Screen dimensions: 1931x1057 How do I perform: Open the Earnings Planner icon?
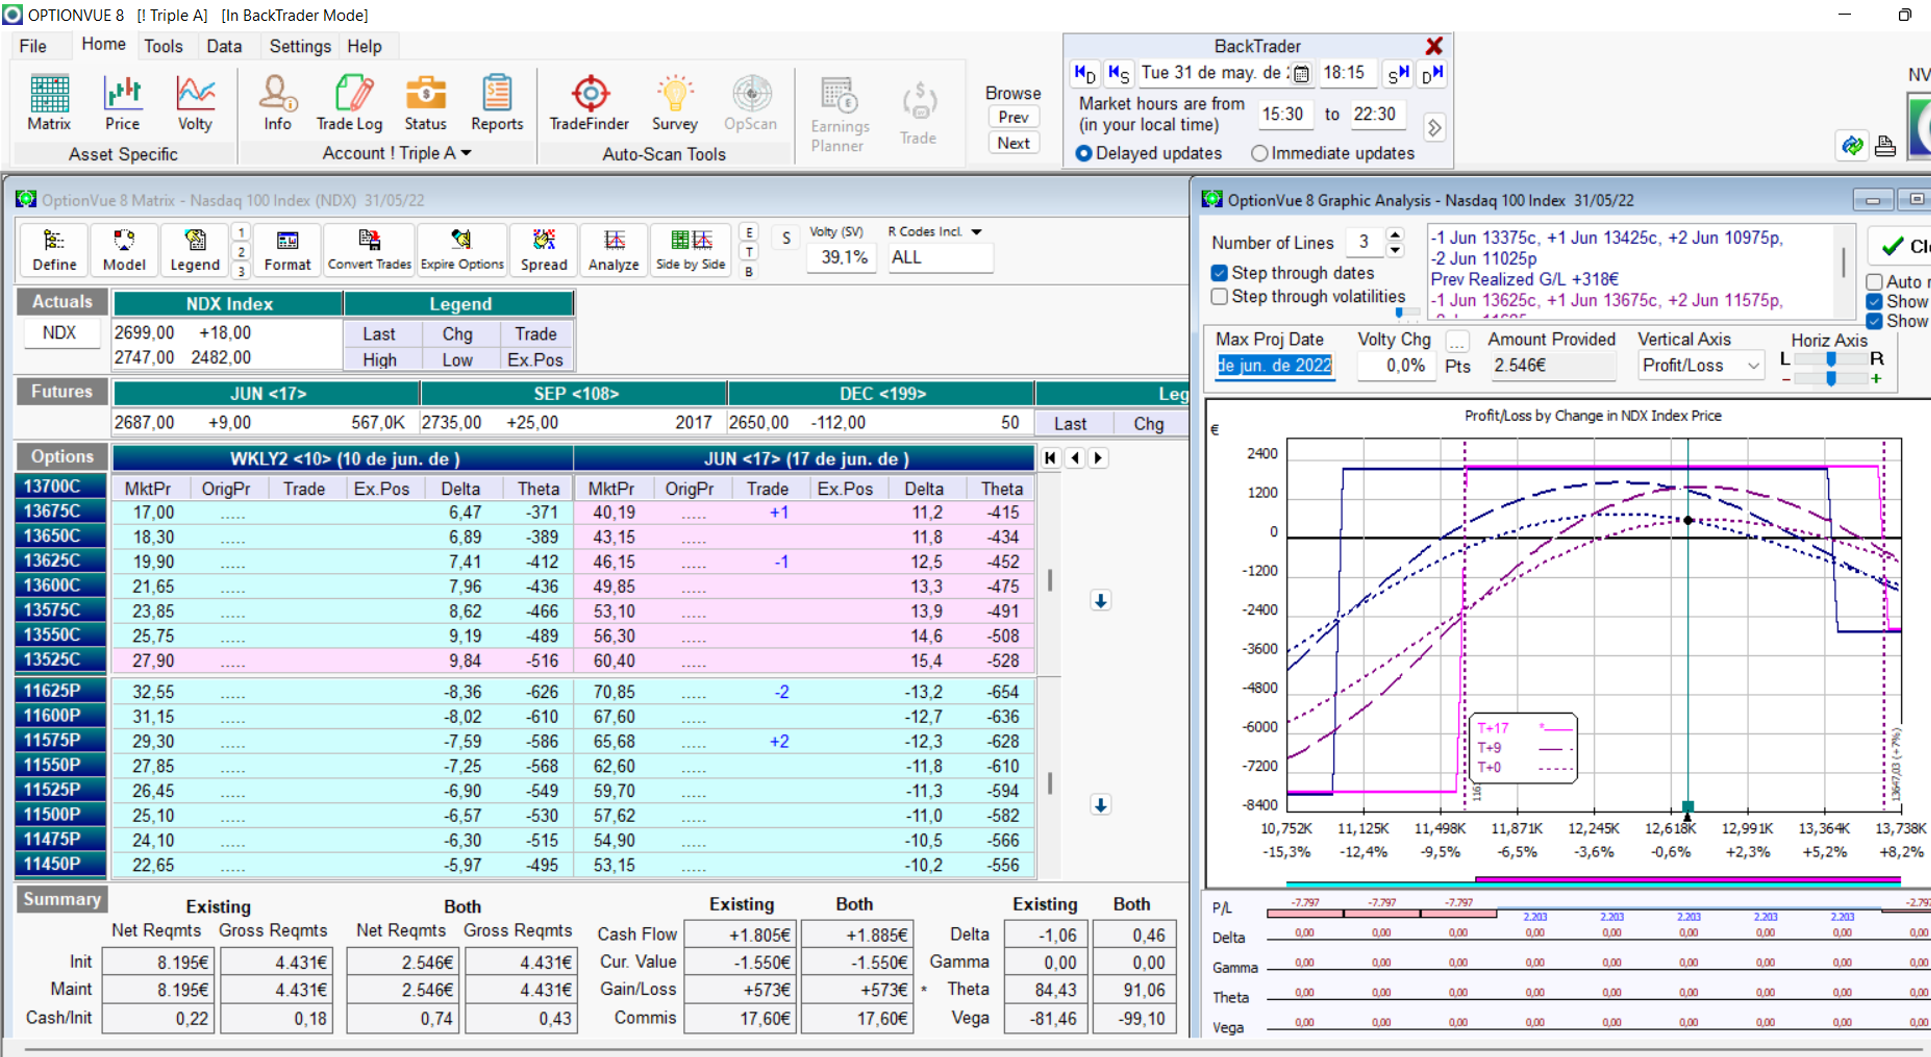click(x=839, y=114)
